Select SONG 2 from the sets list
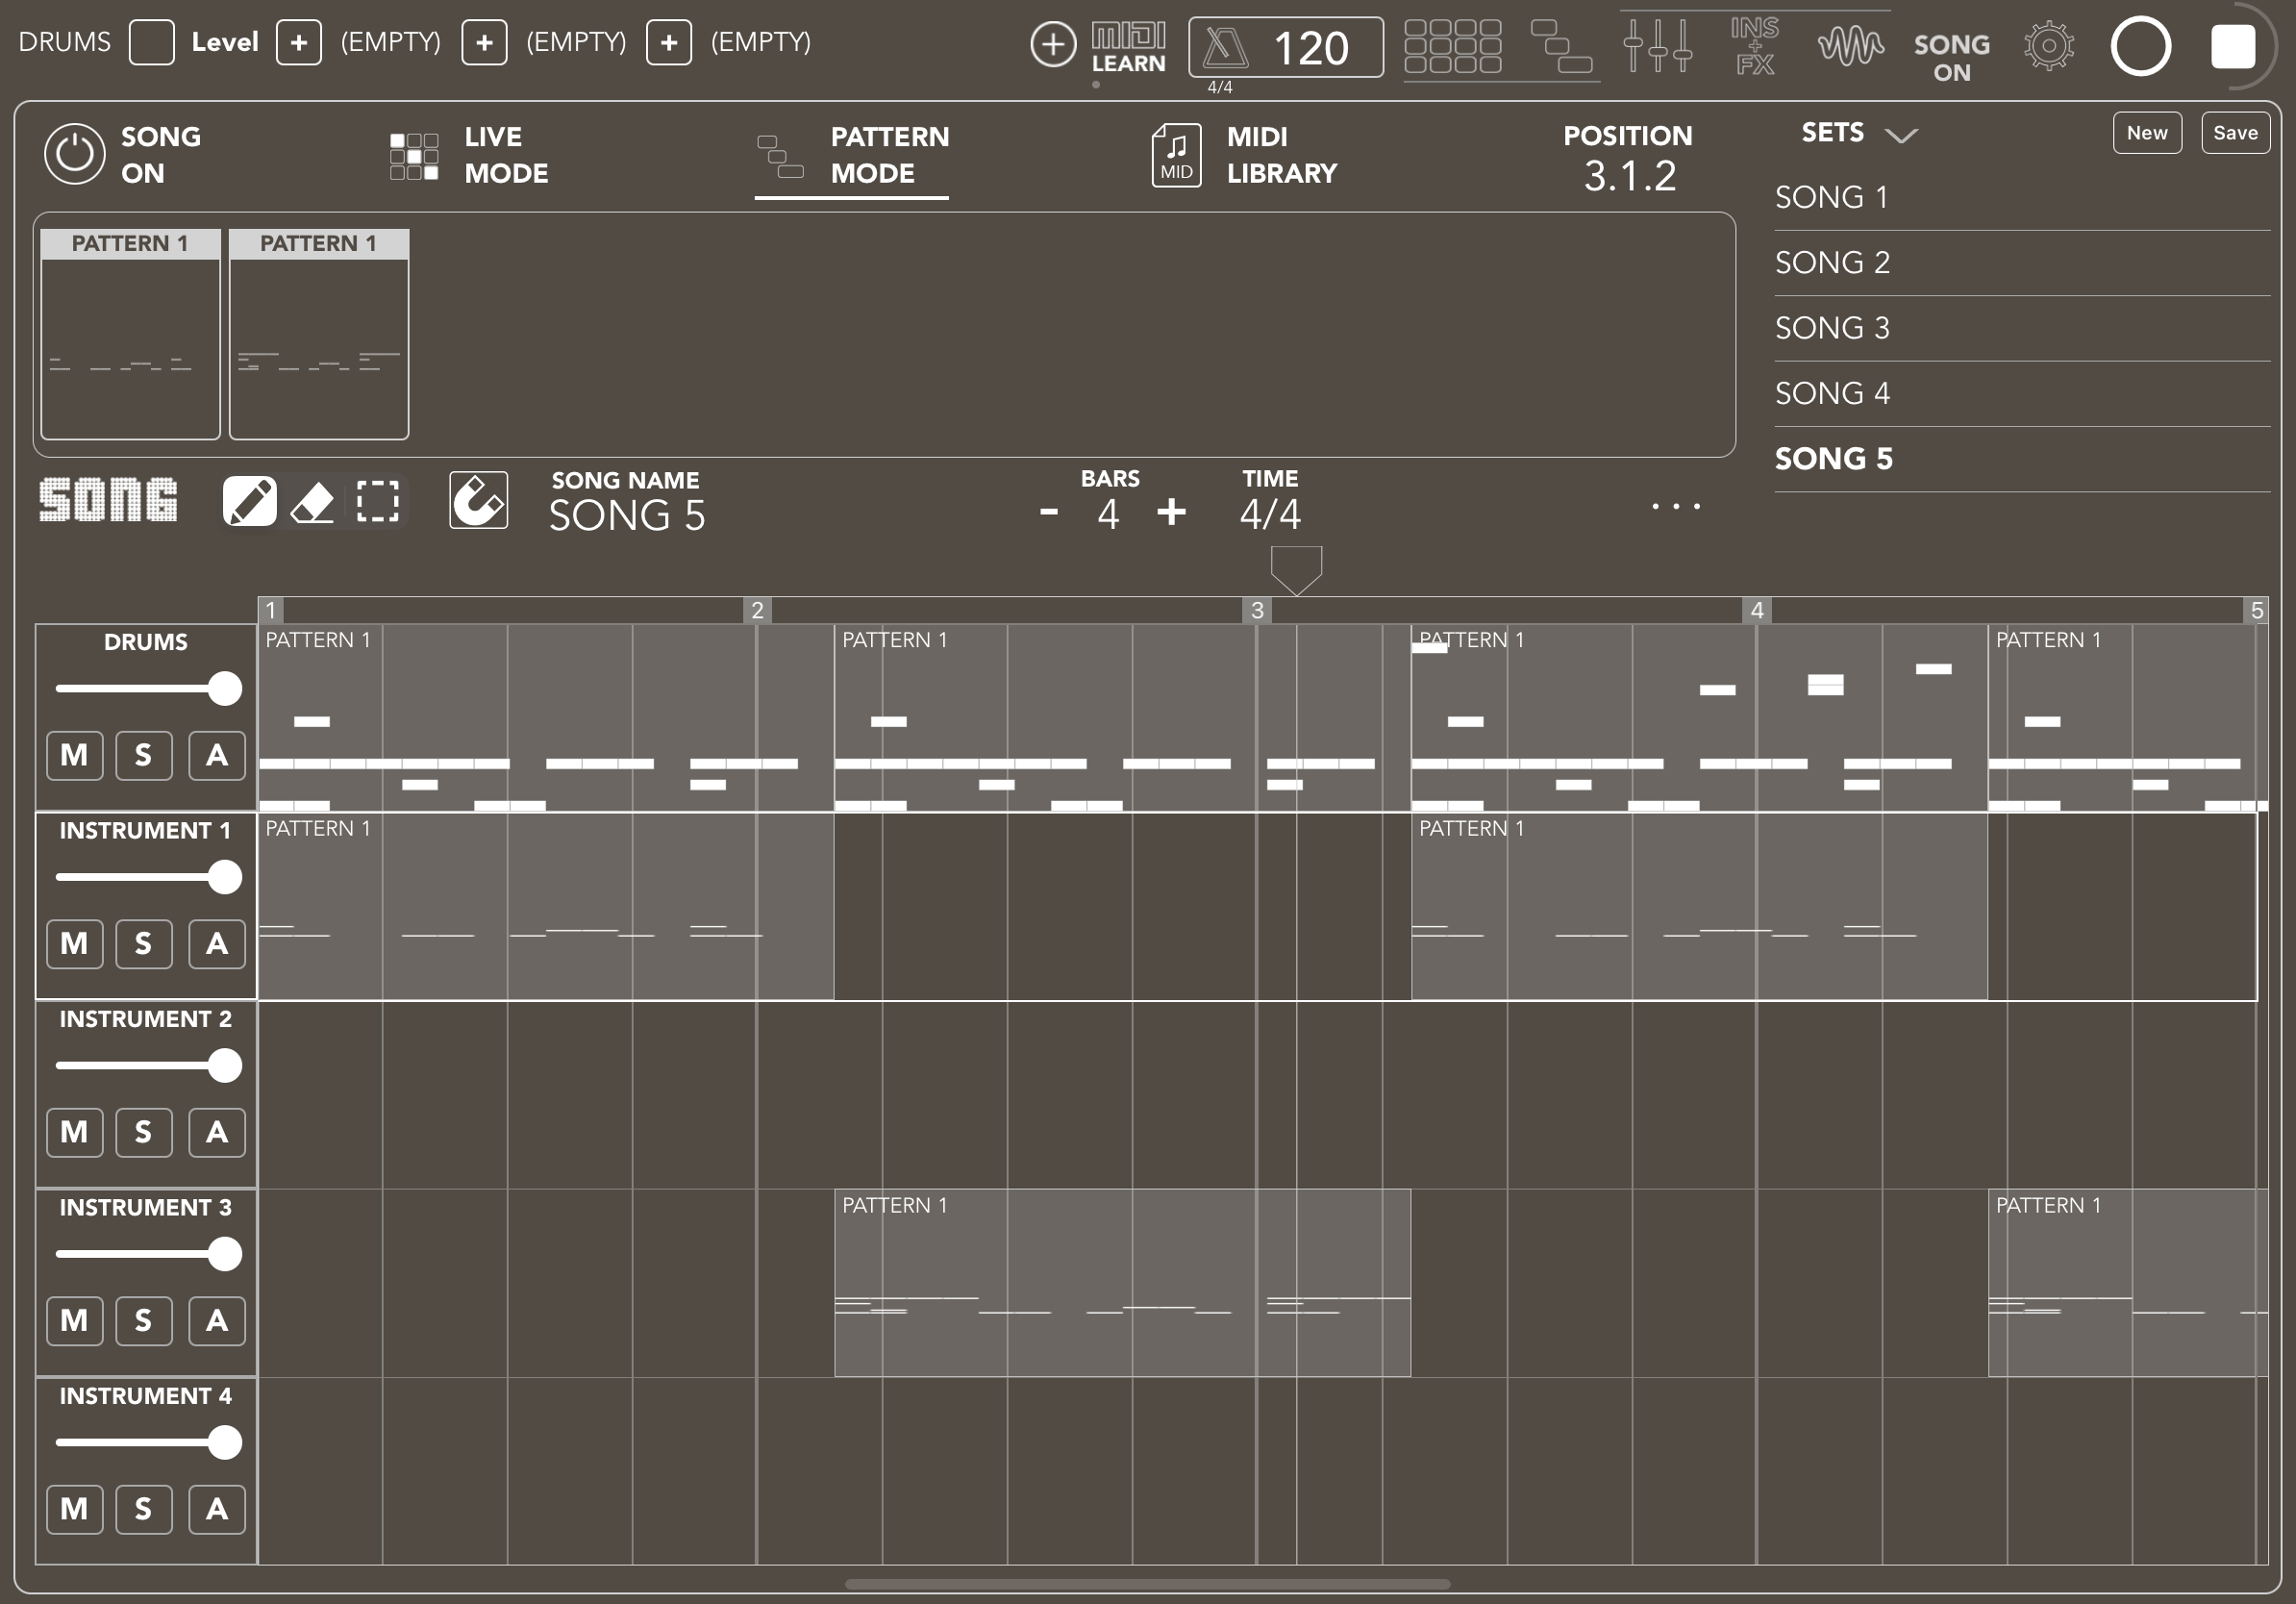The height and width of the screenshot is (1604, 2296). (x=2021, y=263)
